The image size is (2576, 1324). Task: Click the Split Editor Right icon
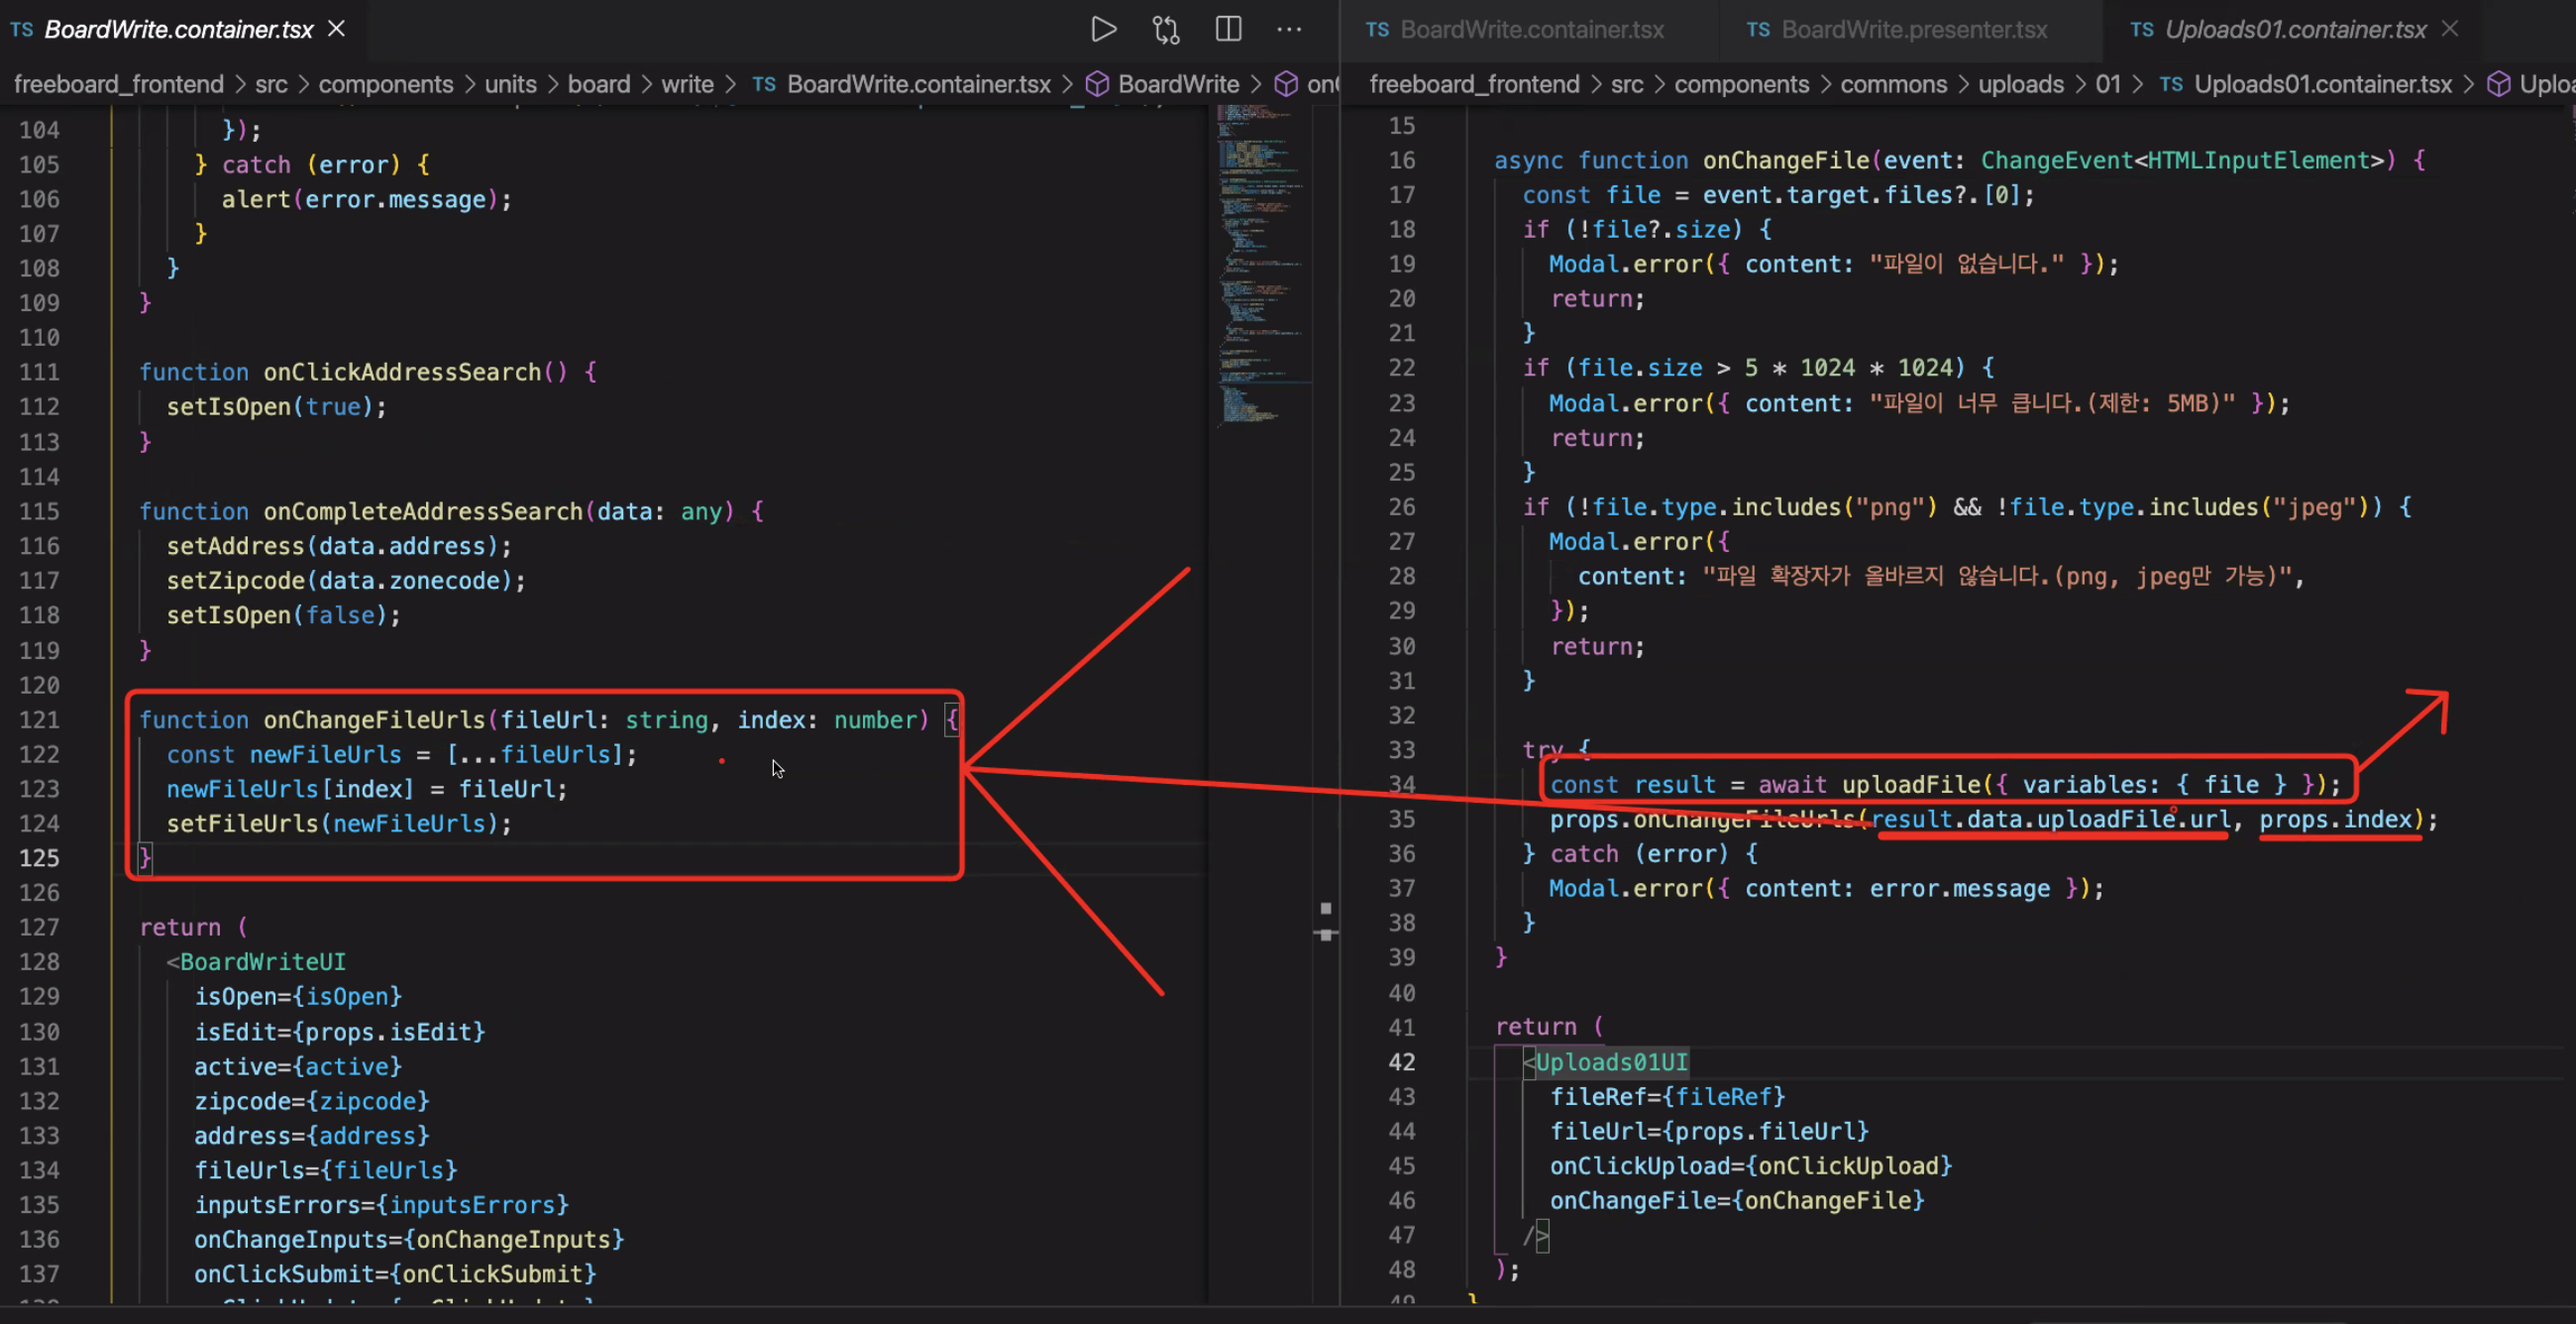pos(1228,29)
